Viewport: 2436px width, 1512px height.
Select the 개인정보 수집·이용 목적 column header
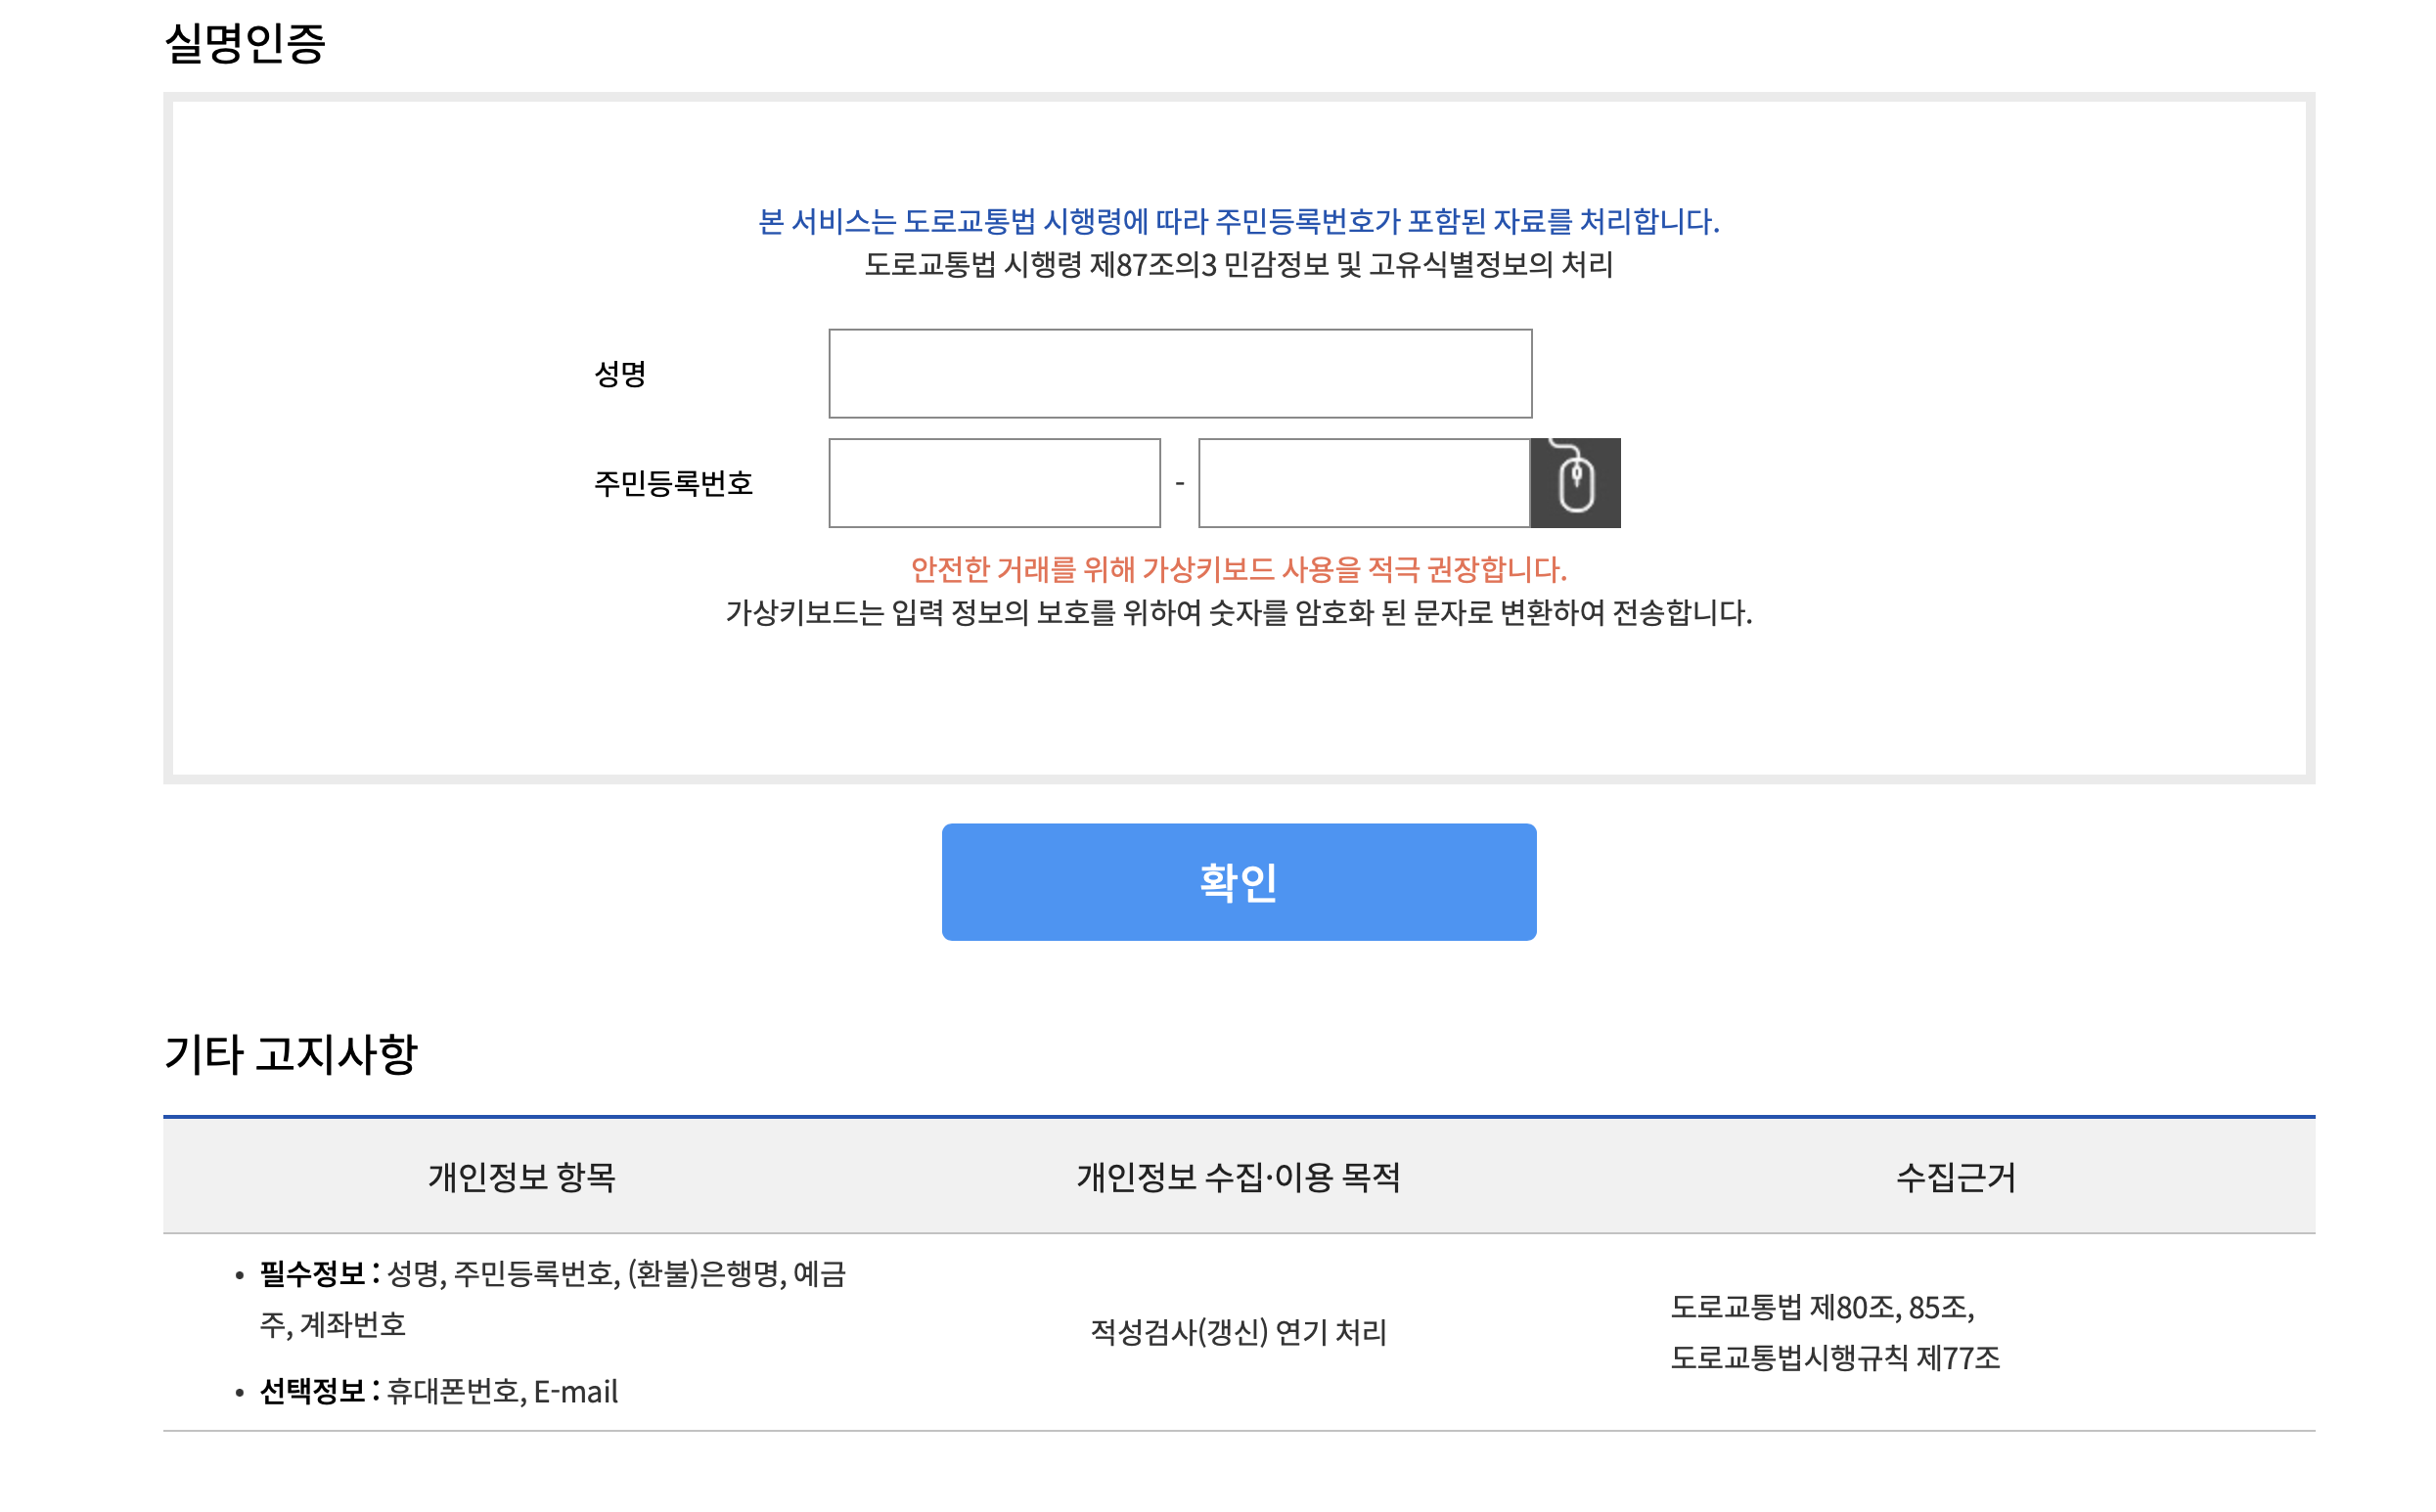tap(1238, 1178)
